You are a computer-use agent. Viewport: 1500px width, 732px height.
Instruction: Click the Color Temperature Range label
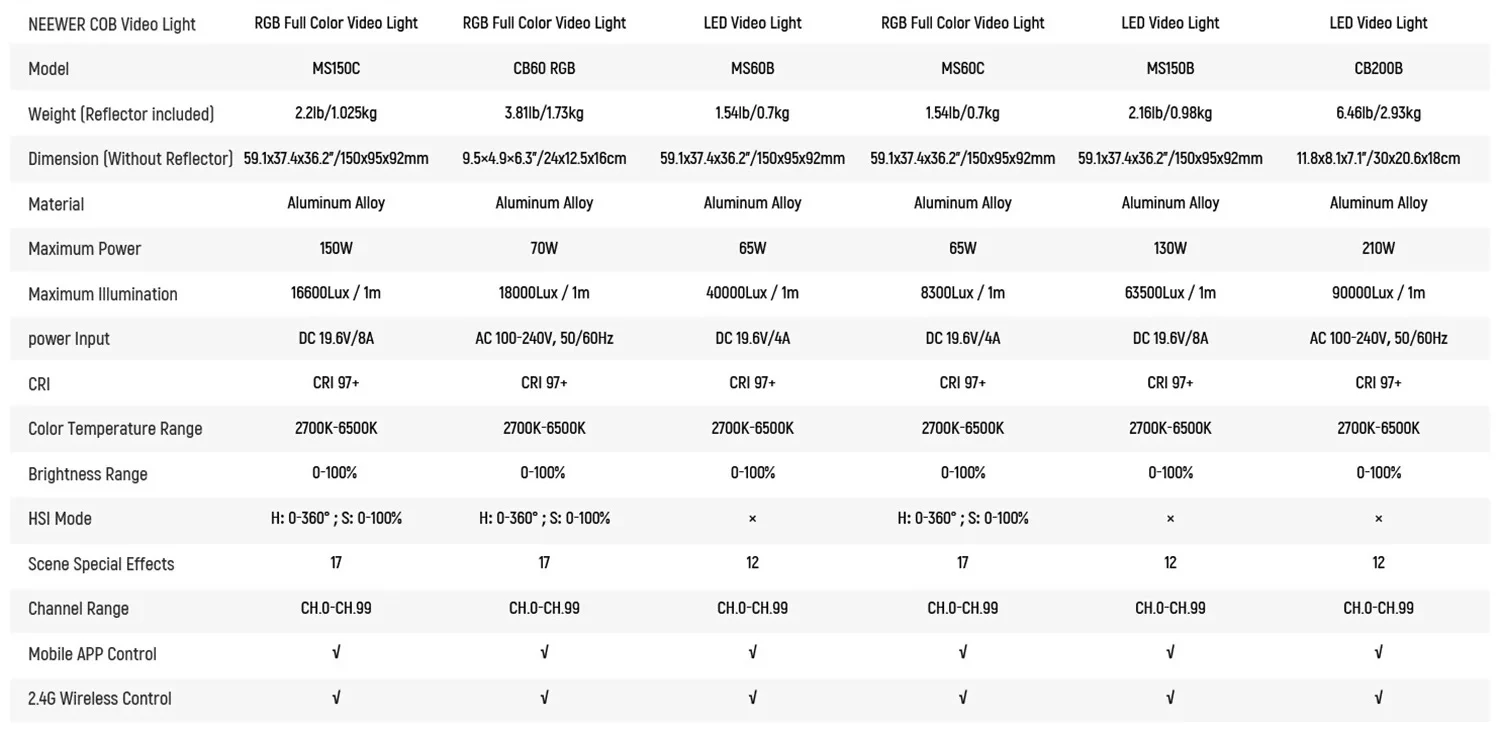(115, 429)
